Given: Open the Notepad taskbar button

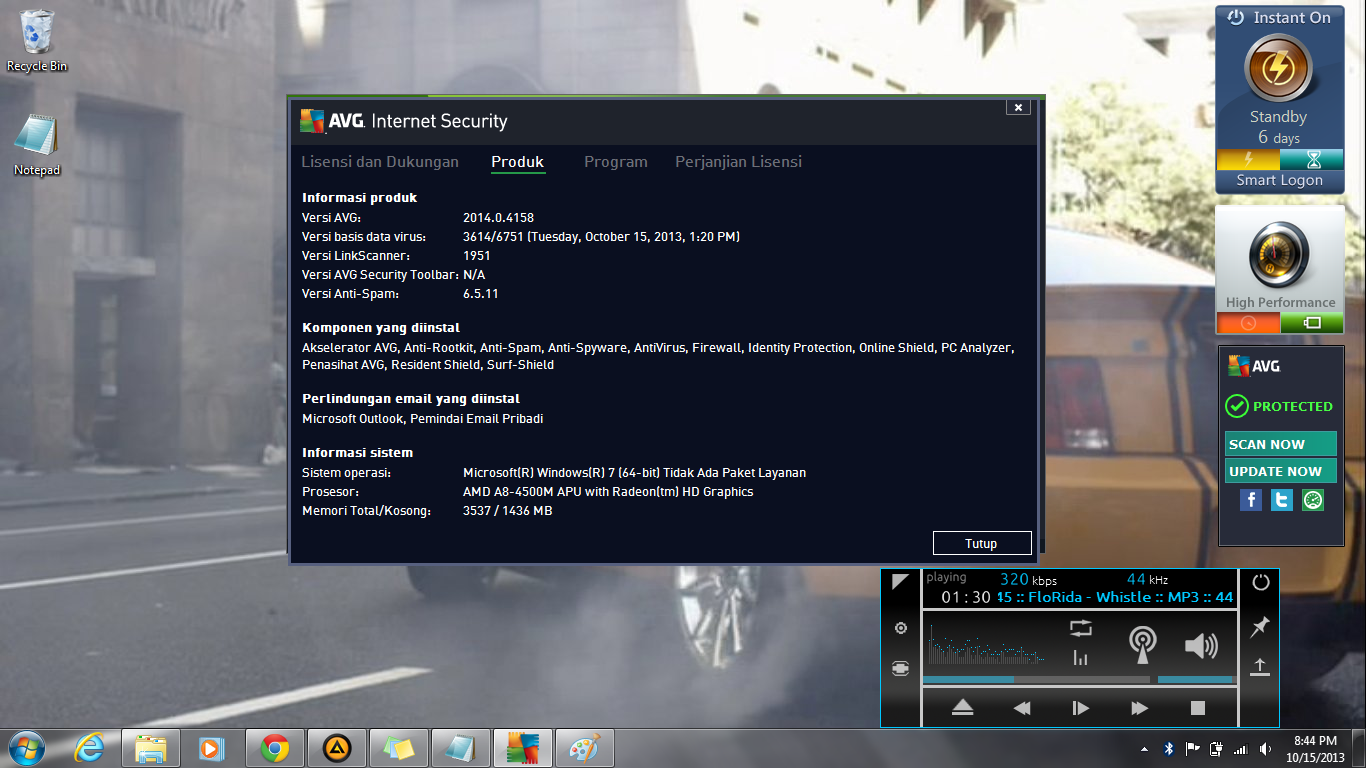Looking at the screenshot, I should pyautogui.click(x=461, y=748).
